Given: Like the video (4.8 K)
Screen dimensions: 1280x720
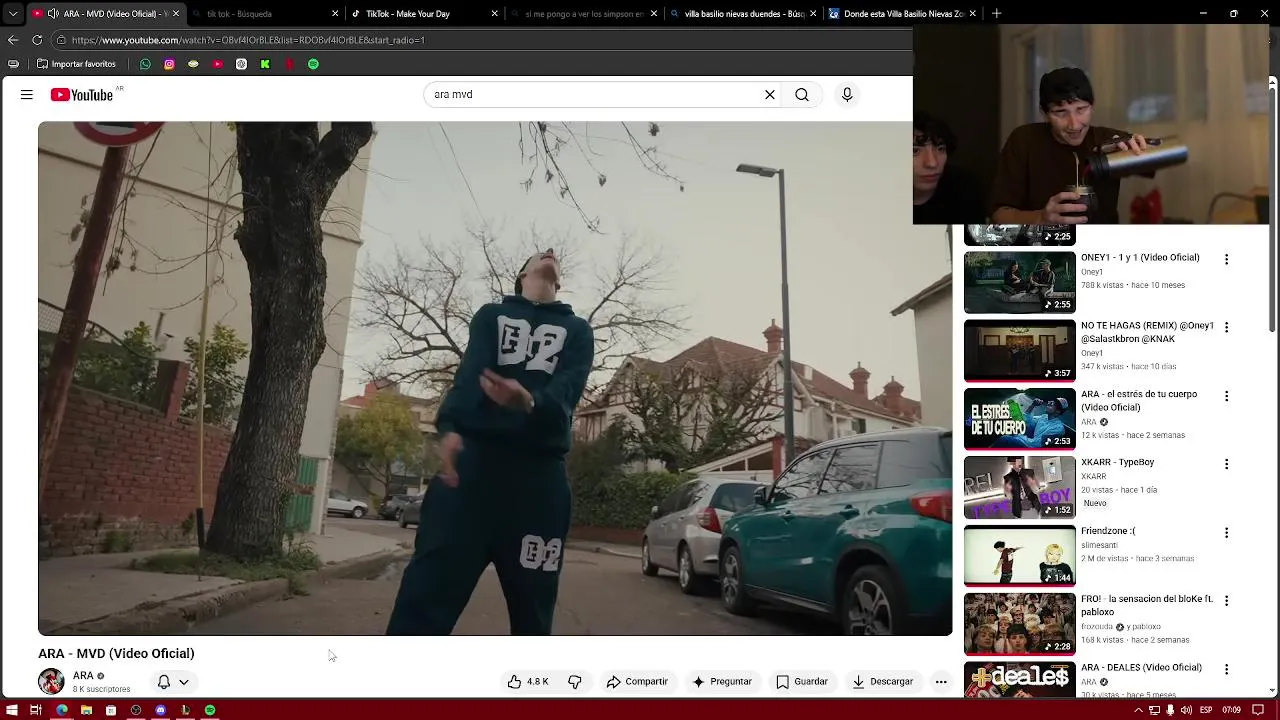Looking at the screenshot, I should pos(527,682).
